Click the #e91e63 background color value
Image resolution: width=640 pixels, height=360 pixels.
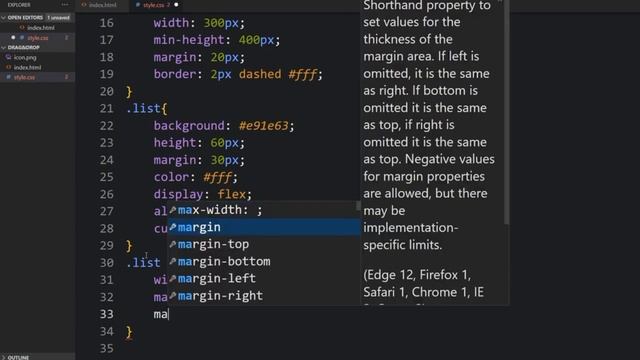(264, 126)
